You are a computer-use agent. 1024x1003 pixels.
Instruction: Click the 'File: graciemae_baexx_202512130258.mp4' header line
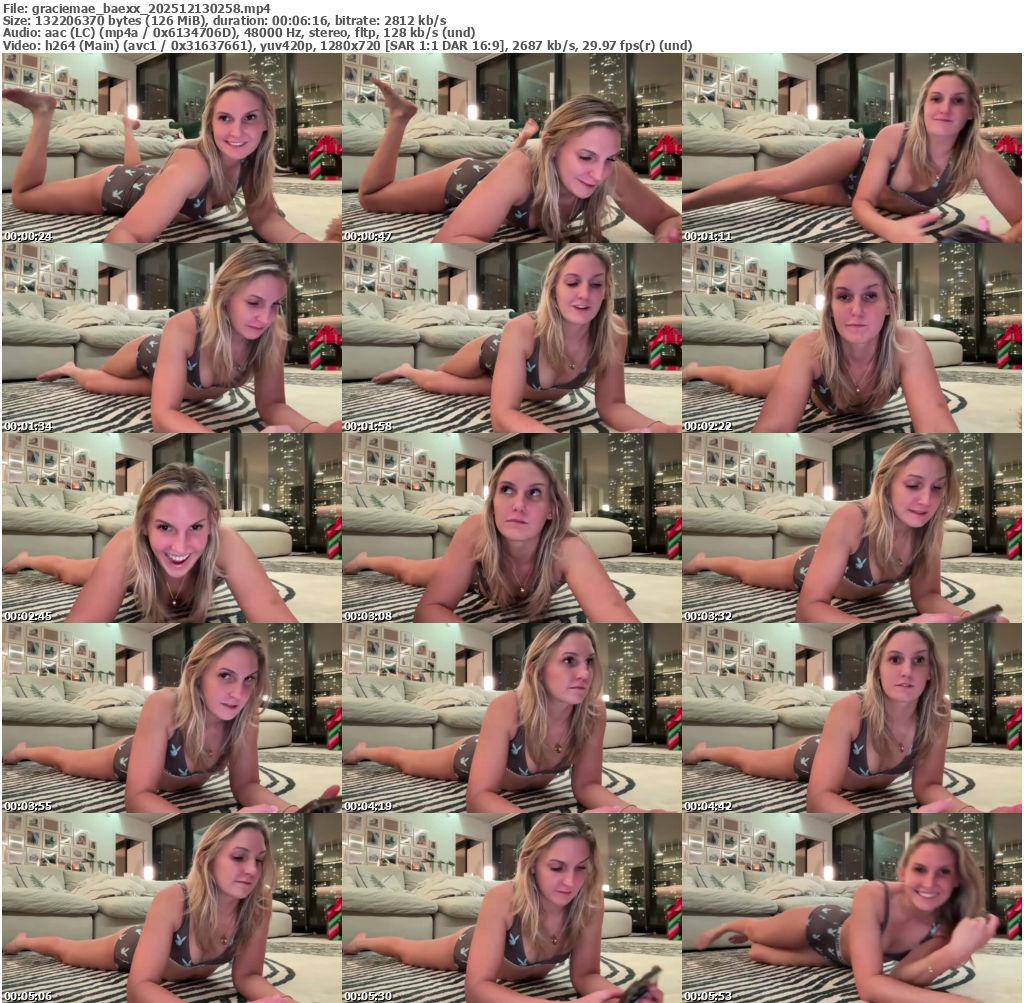(136, 8)
